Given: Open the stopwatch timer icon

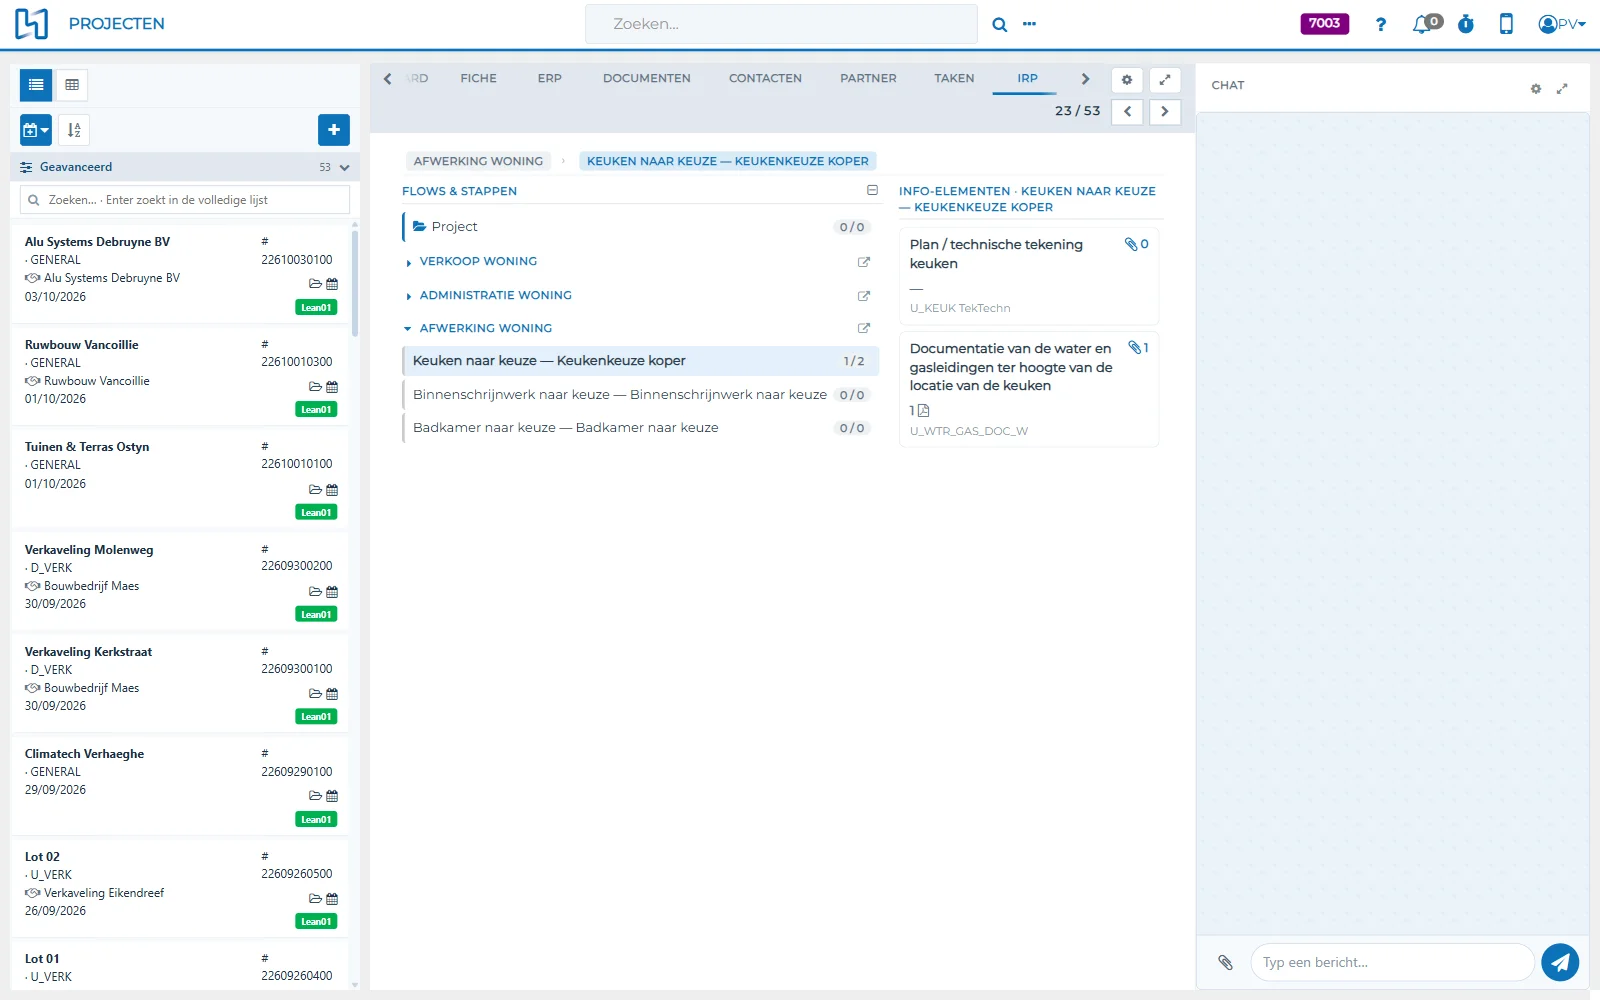Looking at the screenshot, I should pyautogui.click(x=1466, y=24).
